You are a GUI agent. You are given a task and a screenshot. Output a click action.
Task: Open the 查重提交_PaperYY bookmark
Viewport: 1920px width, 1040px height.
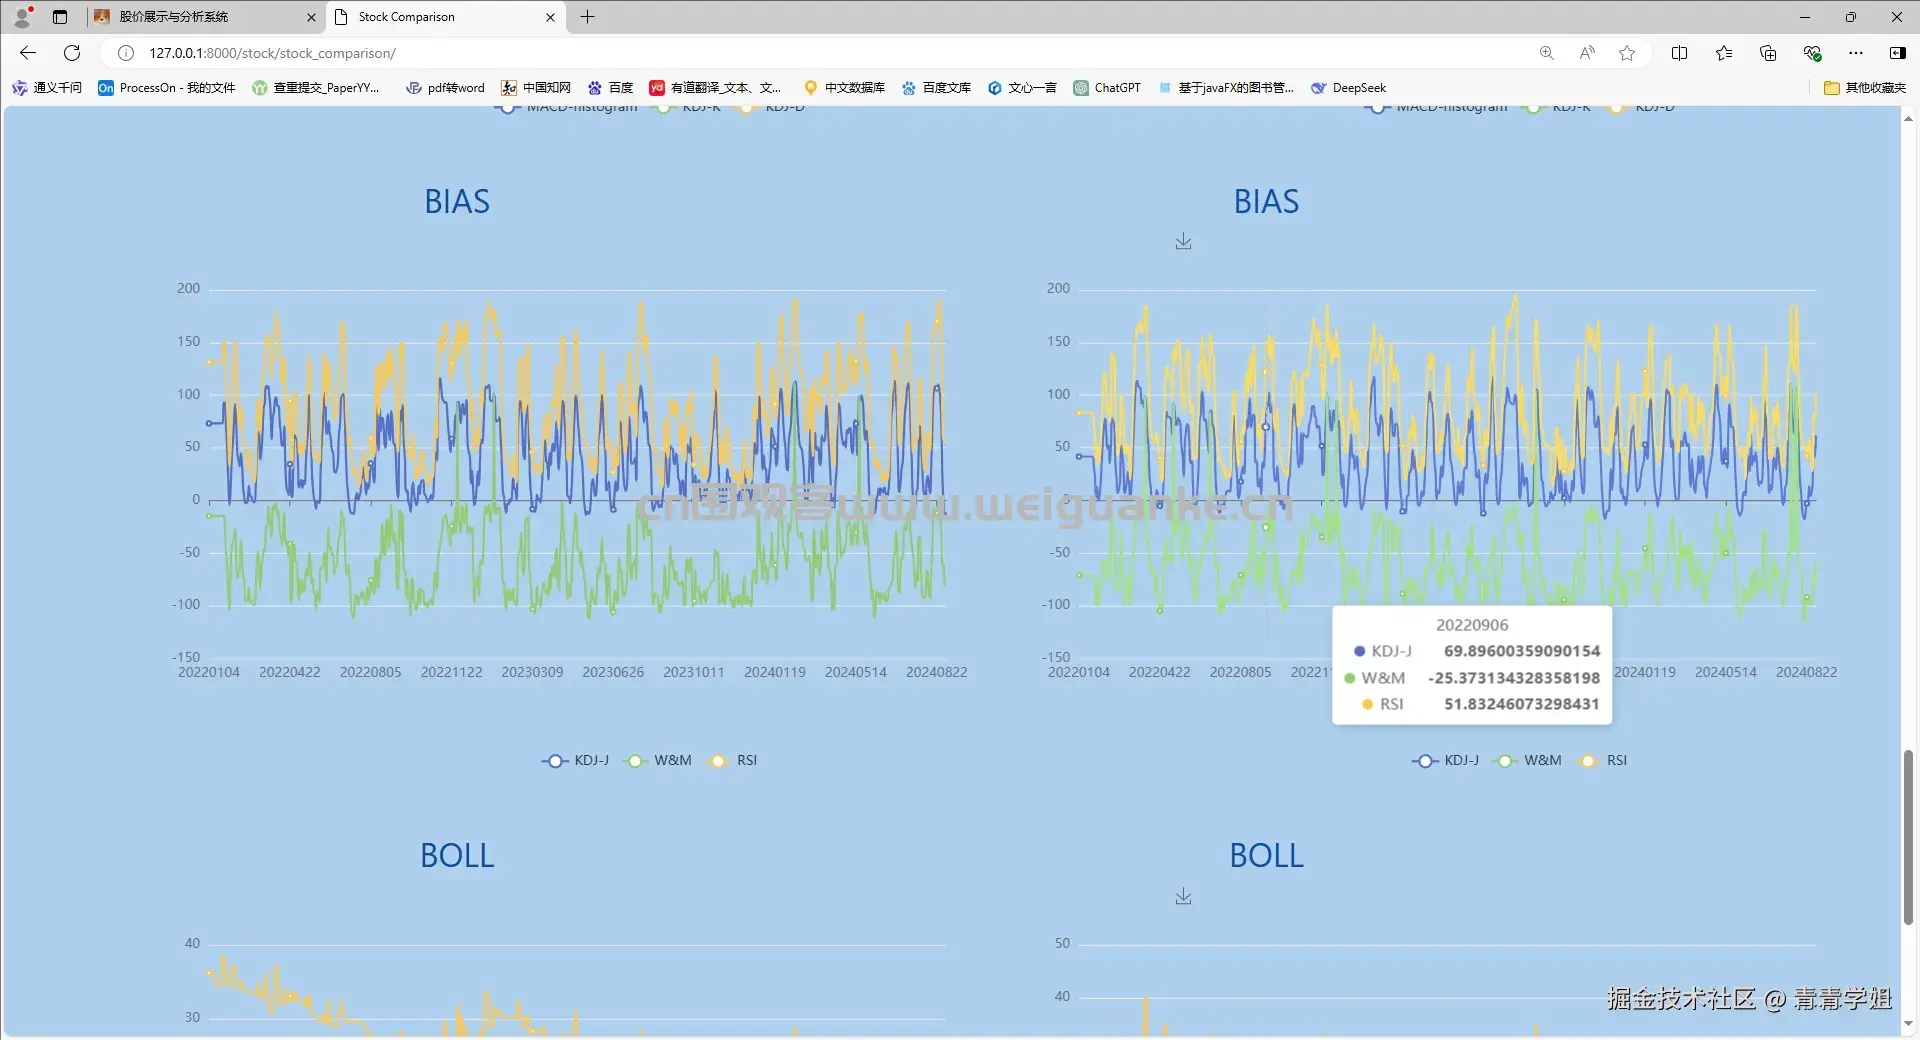[x=316, y=88]
